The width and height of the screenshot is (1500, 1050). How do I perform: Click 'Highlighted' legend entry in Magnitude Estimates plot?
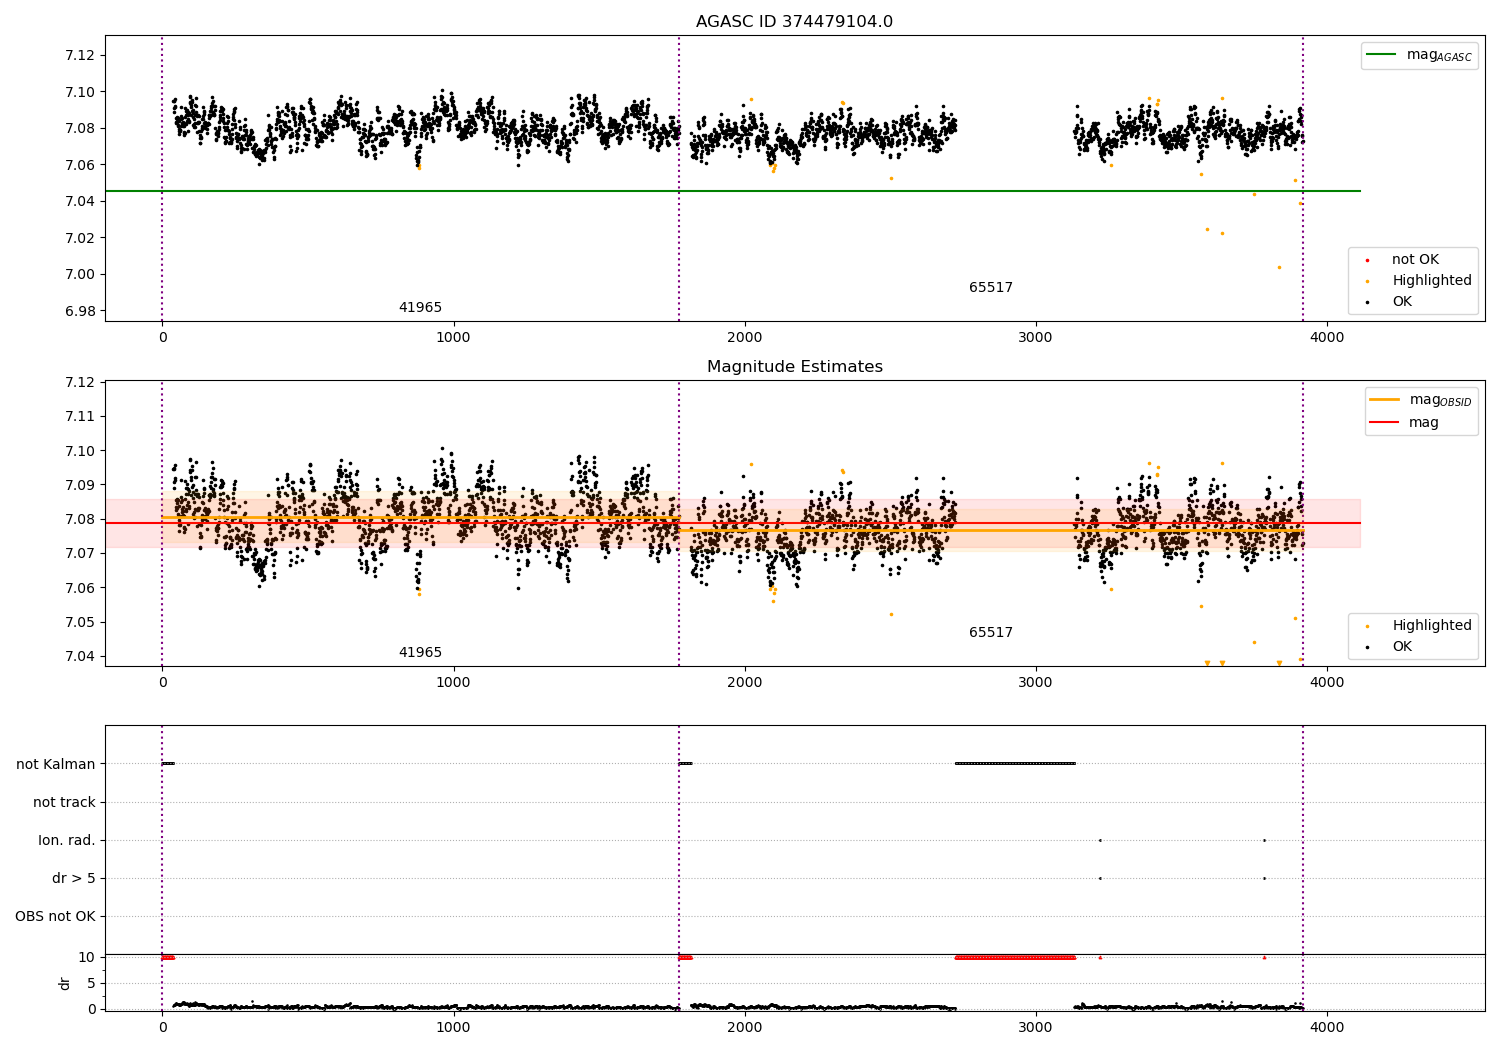click(x=1431, y=626)
